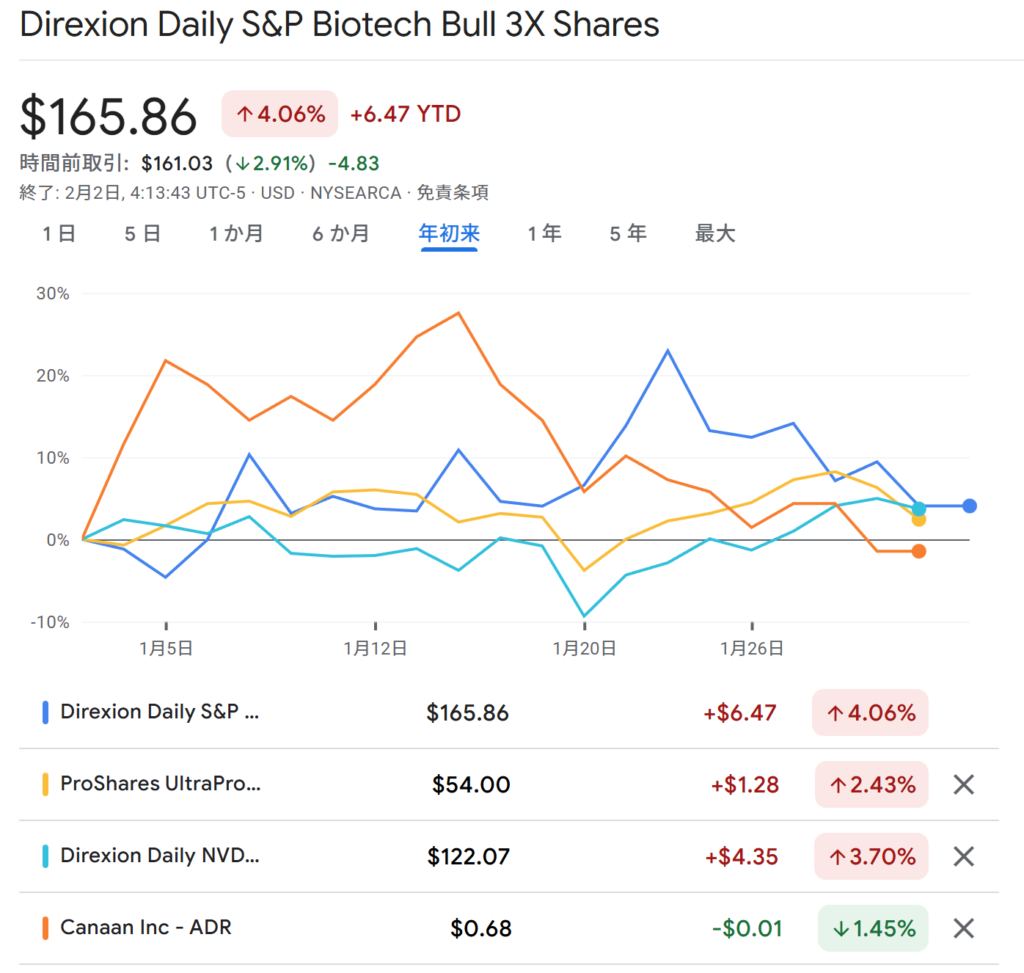Select the 6か月 time range

[340, 234]
